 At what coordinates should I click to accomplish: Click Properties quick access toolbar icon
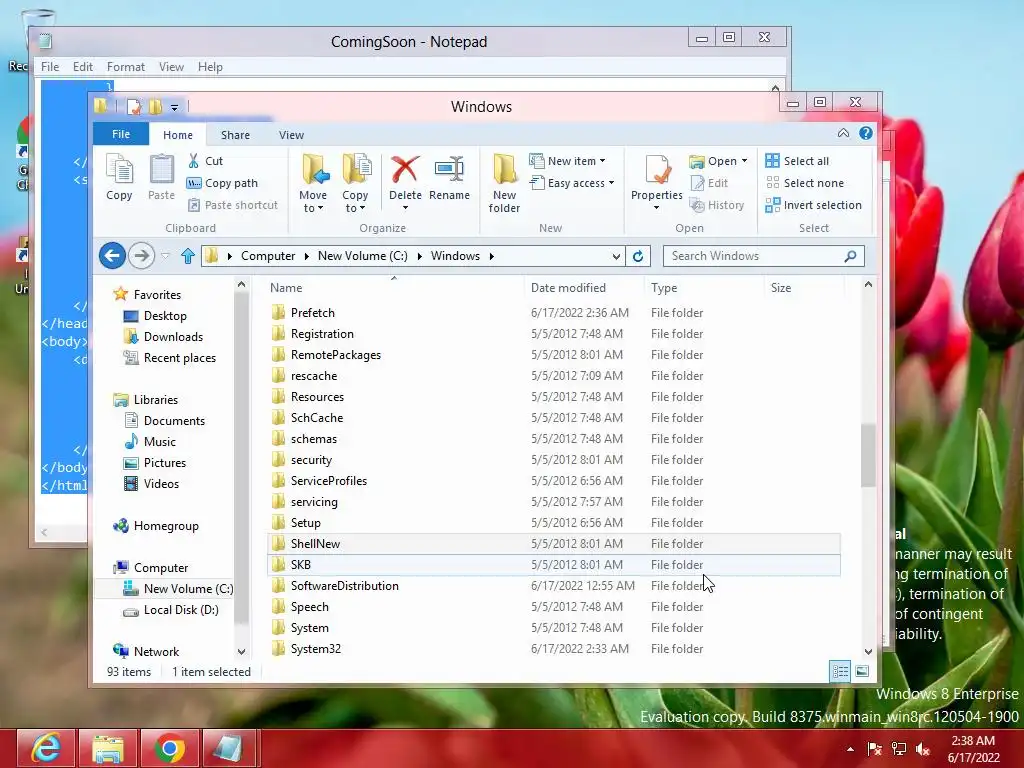[x=134, y=106]
